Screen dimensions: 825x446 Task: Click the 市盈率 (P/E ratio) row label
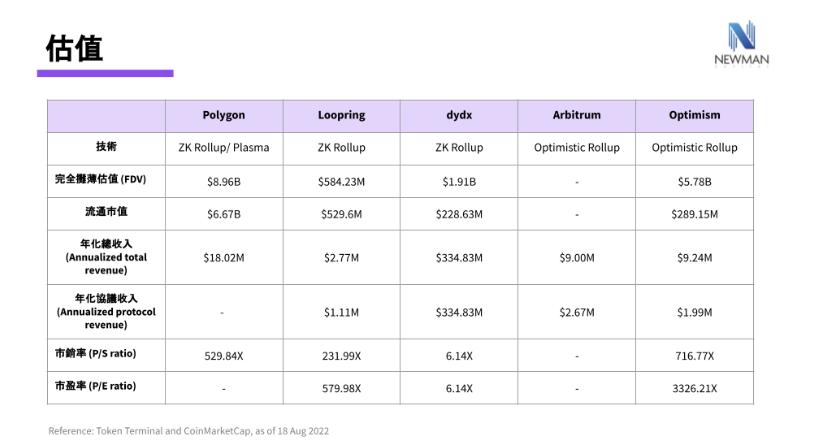click(106, 386)
